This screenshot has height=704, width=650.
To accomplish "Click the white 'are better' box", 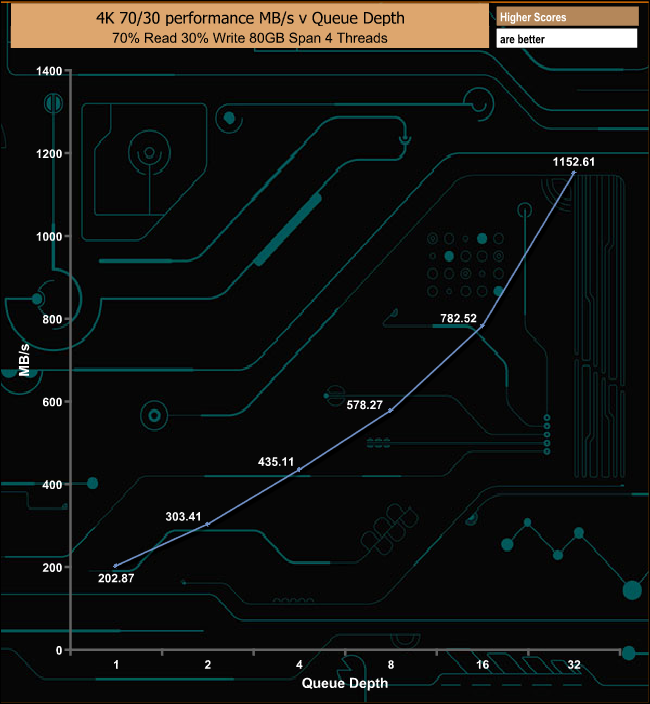I will (566, 39).
